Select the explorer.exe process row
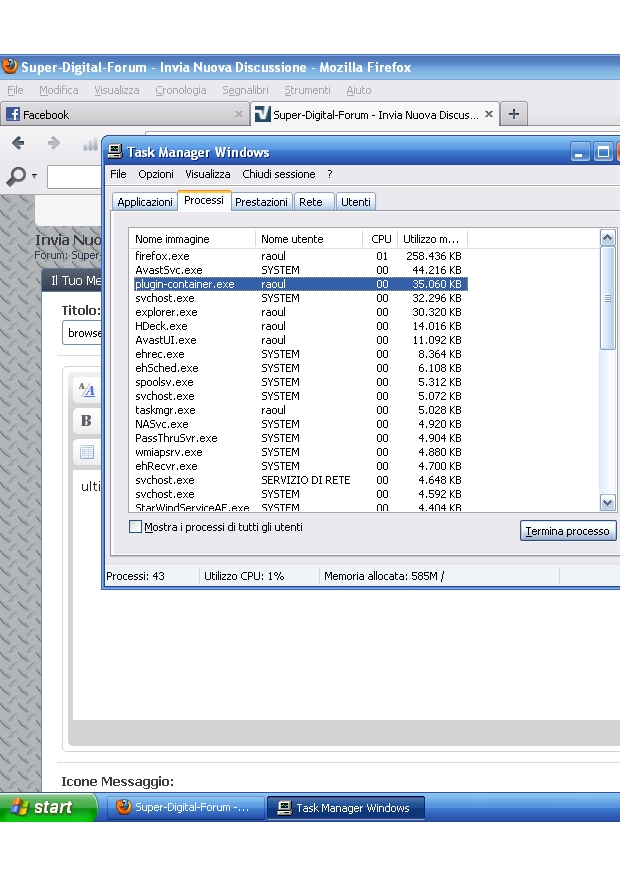 [166, 312]
